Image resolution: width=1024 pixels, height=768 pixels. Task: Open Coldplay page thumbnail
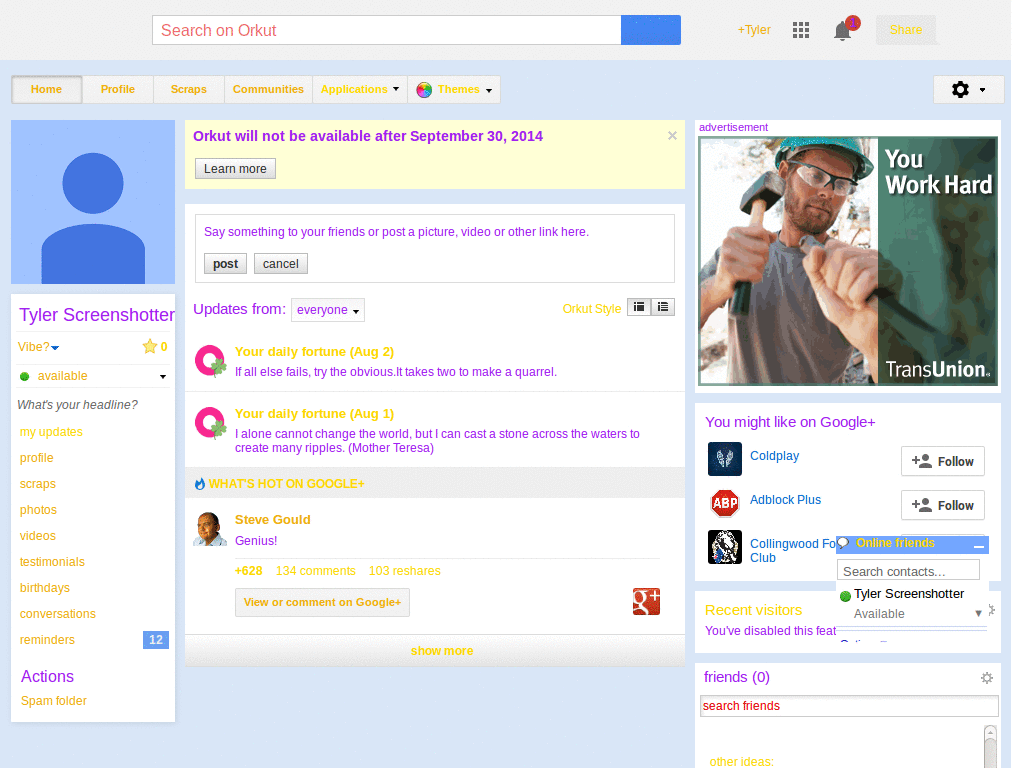pyautogui.click(x=725, y=458)
